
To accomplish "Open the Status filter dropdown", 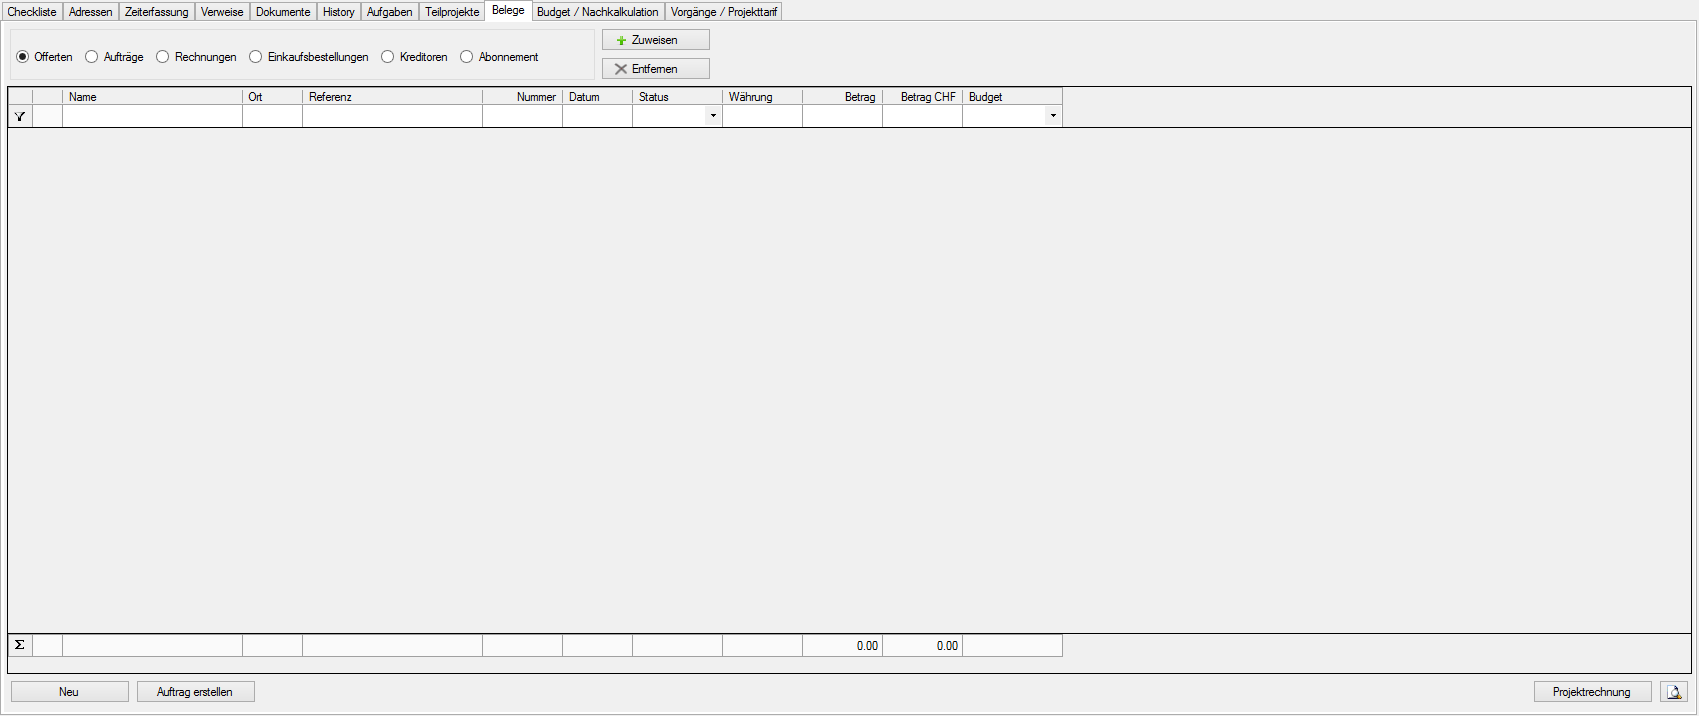I will (x=713, y=116).
